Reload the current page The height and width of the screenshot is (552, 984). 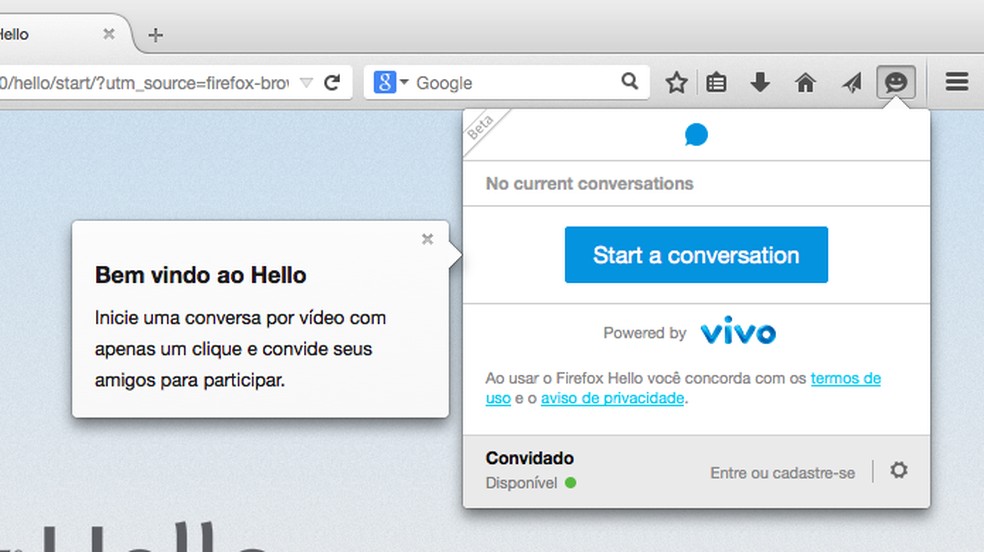coord(332,82)
